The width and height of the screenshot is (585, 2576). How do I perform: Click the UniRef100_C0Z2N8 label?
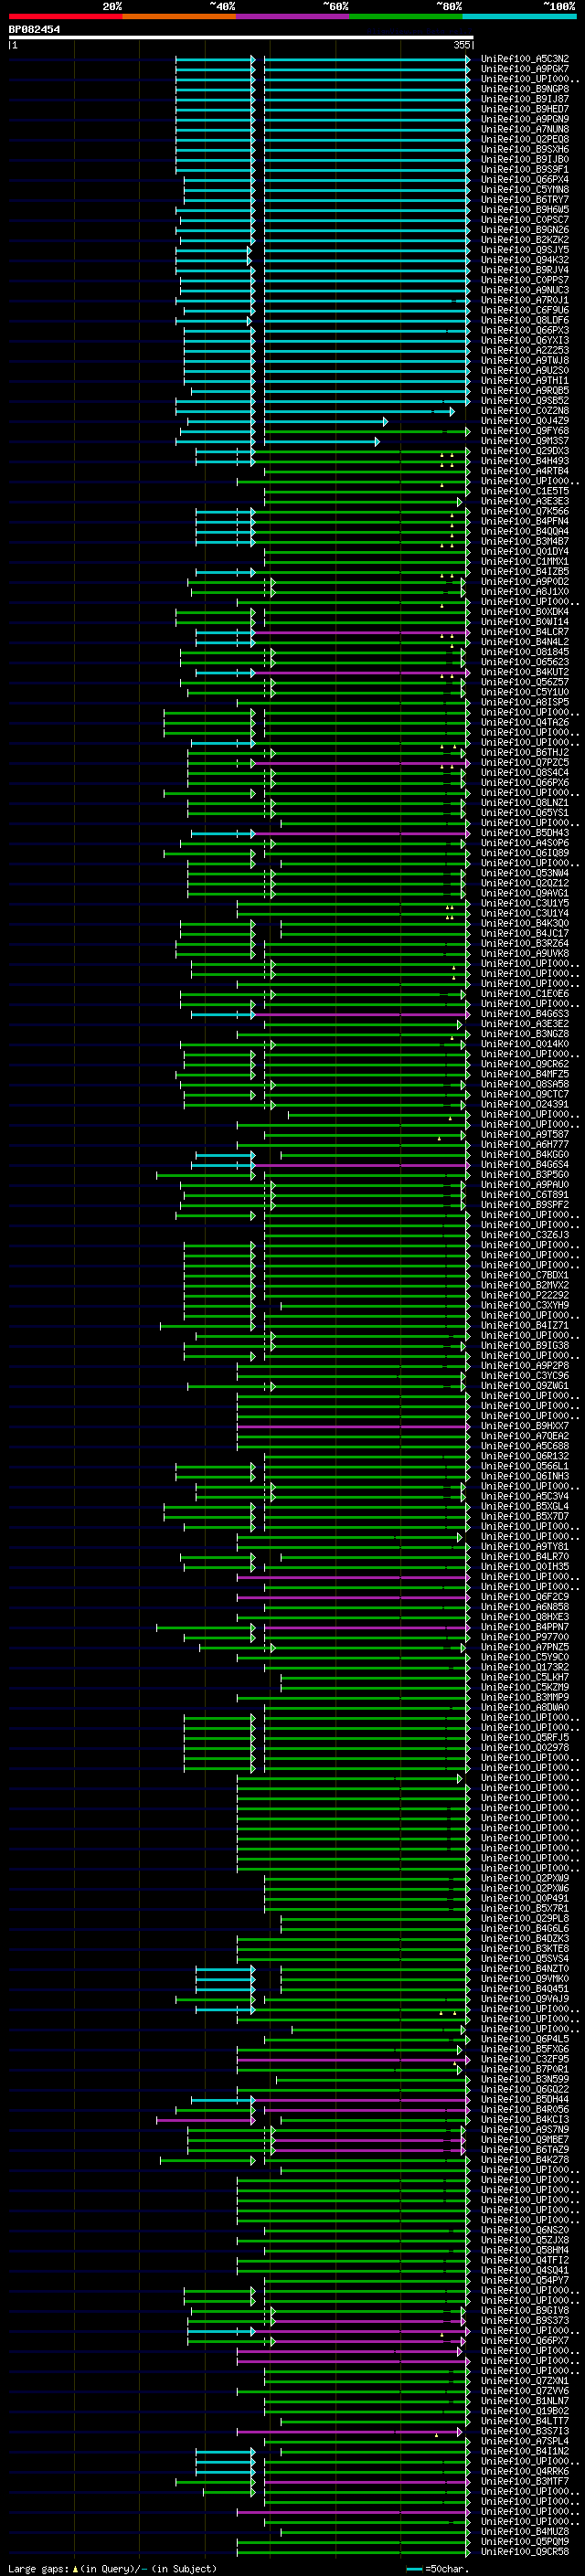click(525, 411)
